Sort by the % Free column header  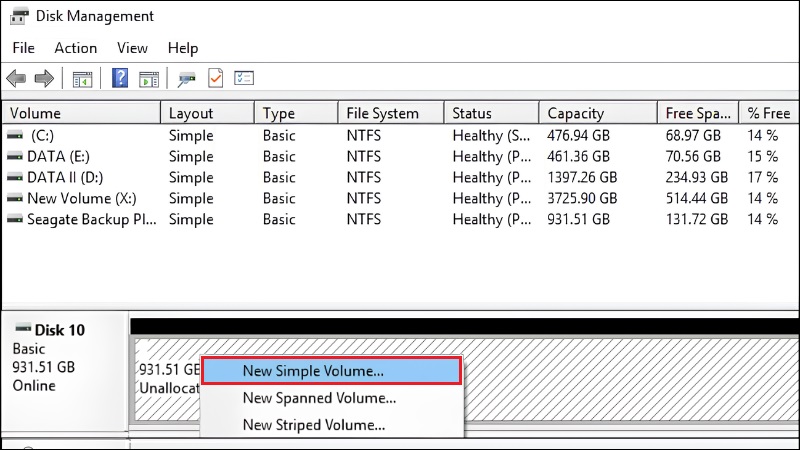coord(769,113)
